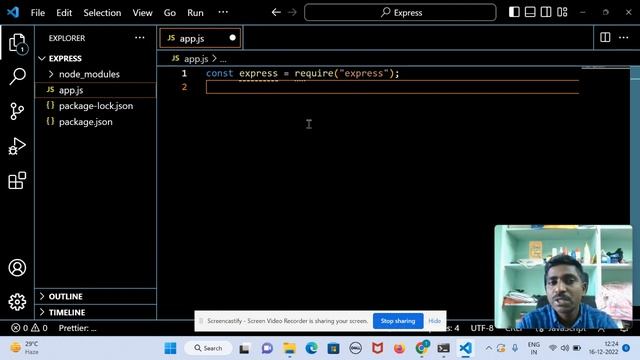Image resolution: width=640 pixels, height=360 pixels.
Task: Go forward with the right arrow
Action: 292,12
